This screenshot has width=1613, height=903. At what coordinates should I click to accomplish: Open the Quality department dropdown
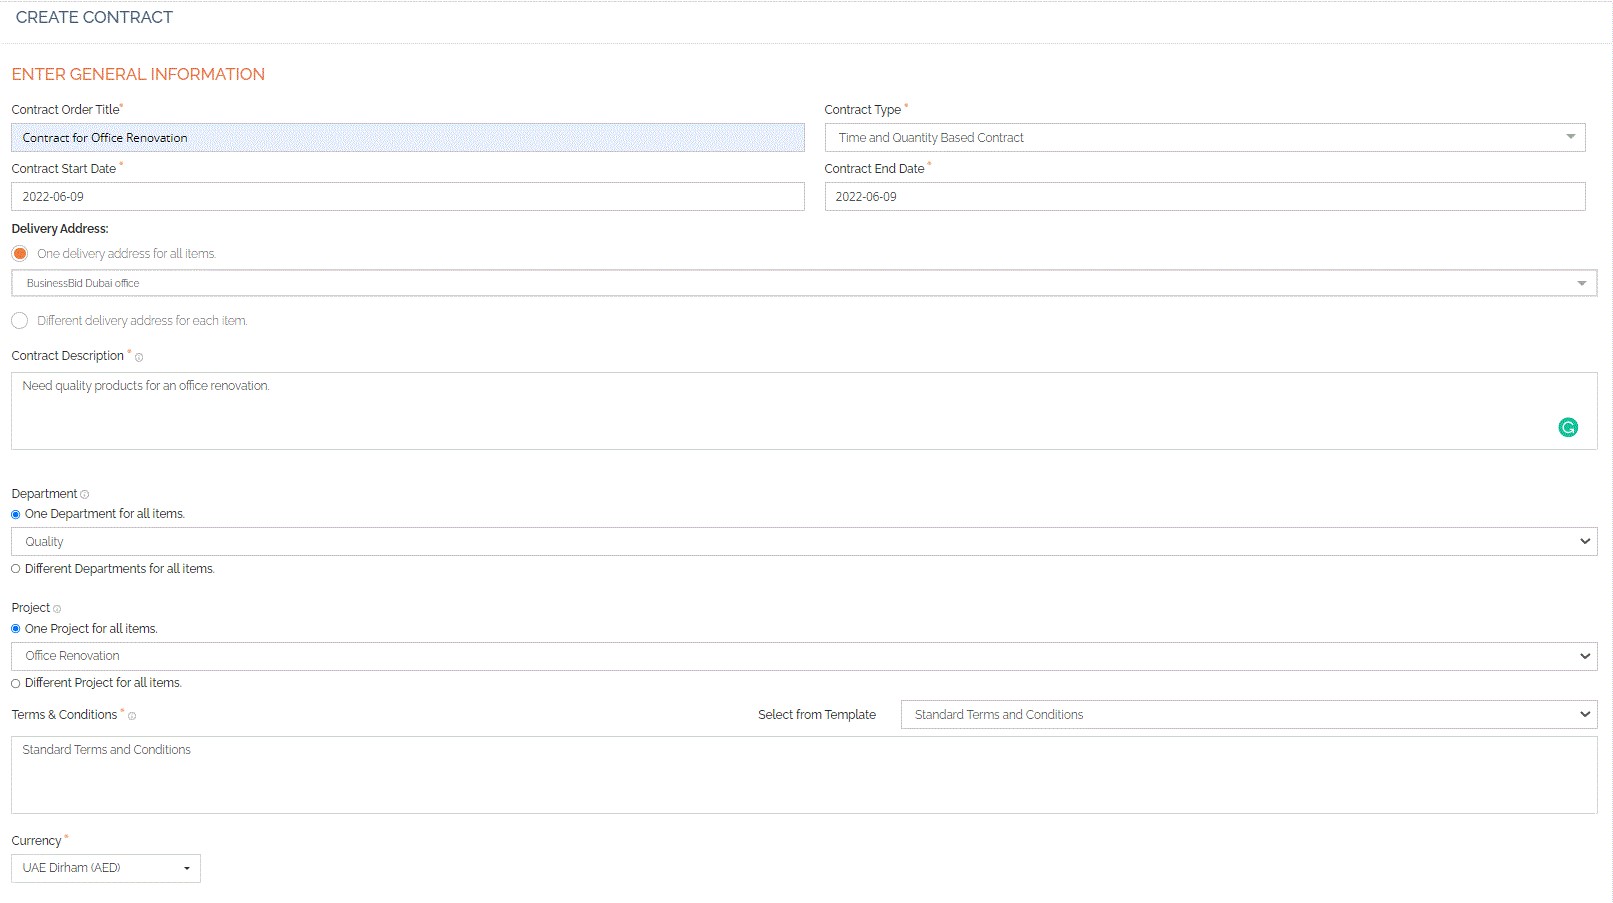(804, 542)
